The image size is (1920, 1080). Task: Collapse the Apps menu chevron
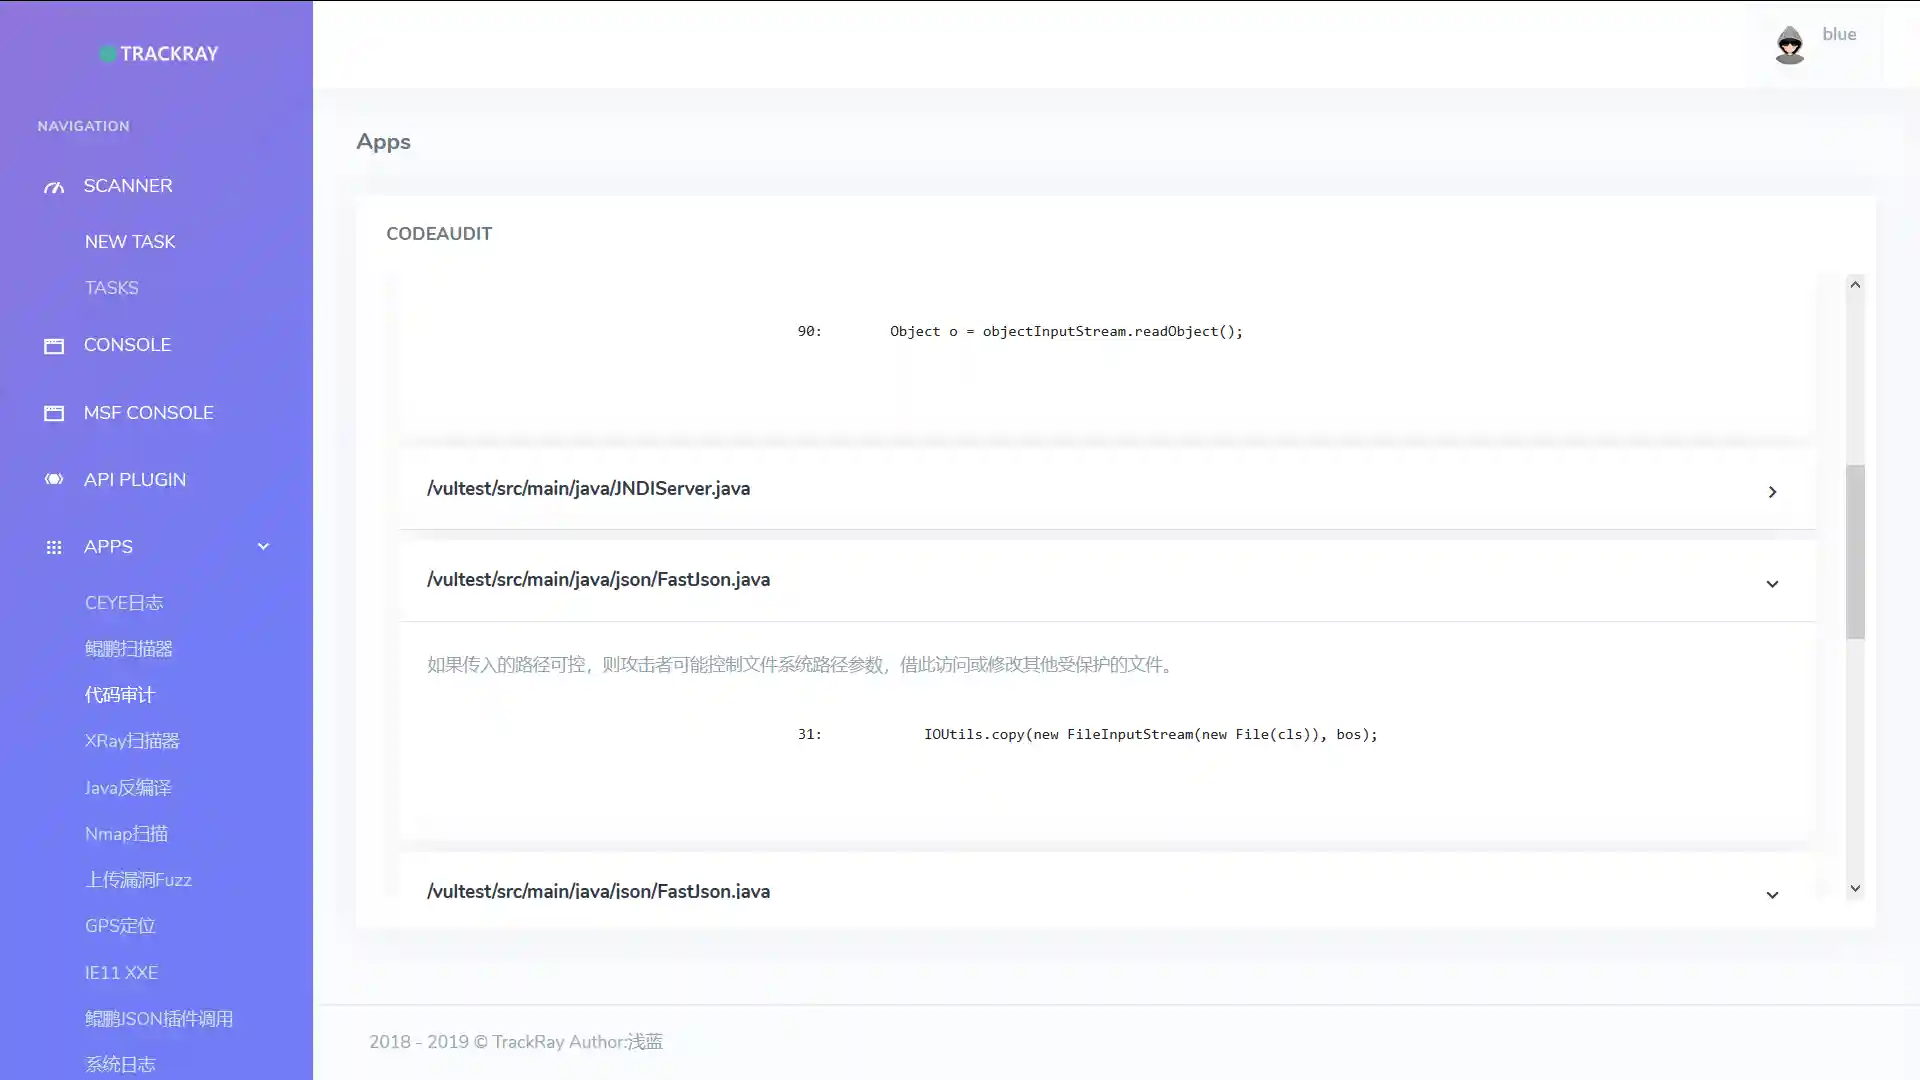point(263,546)
